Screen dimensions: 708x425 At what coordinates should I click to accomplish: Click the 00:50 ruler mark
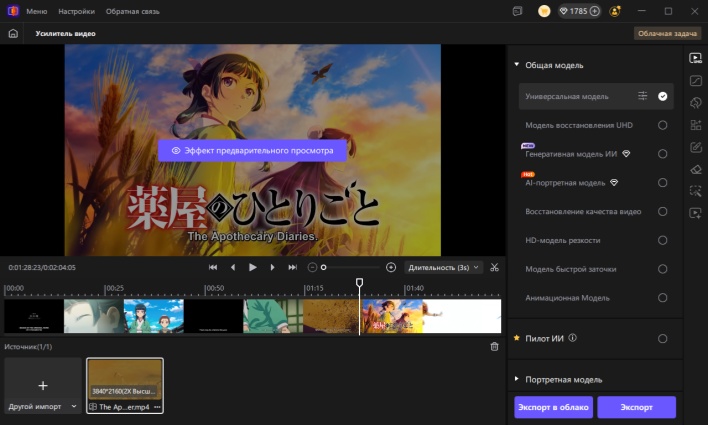point(214,288)
